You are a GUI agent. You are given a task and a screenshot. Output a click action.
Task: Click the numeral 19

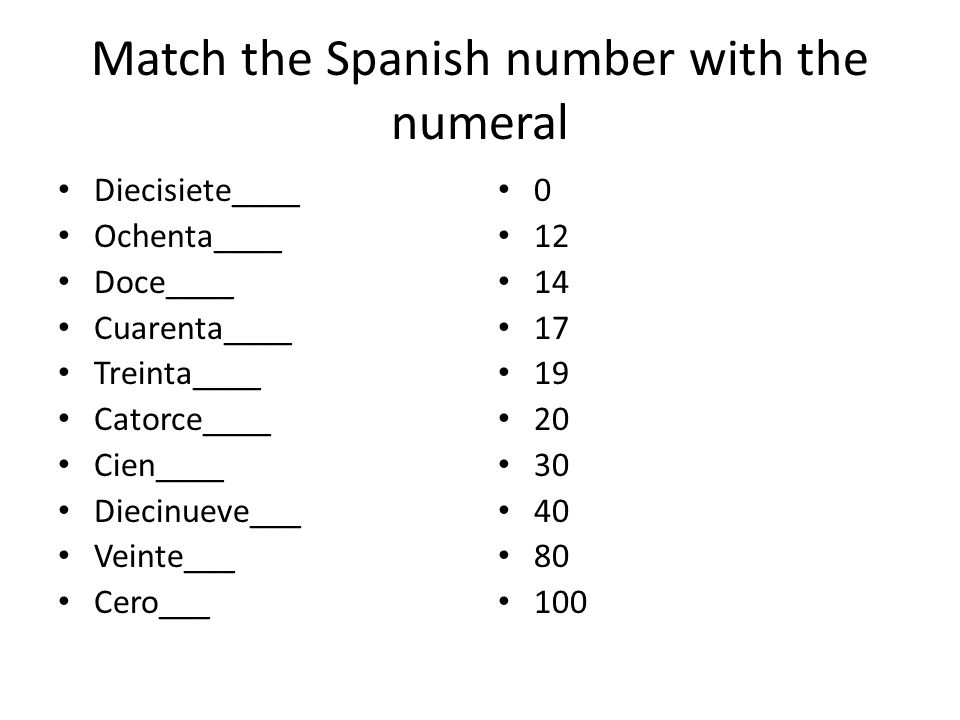pyautogui.click(x=551, y=373)
